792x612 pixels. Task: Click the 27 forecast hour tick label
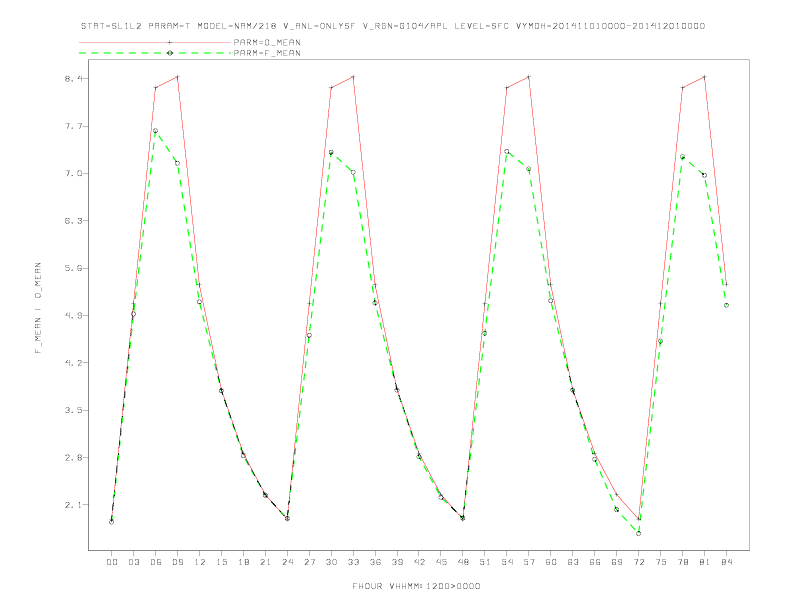pos(309,562)
